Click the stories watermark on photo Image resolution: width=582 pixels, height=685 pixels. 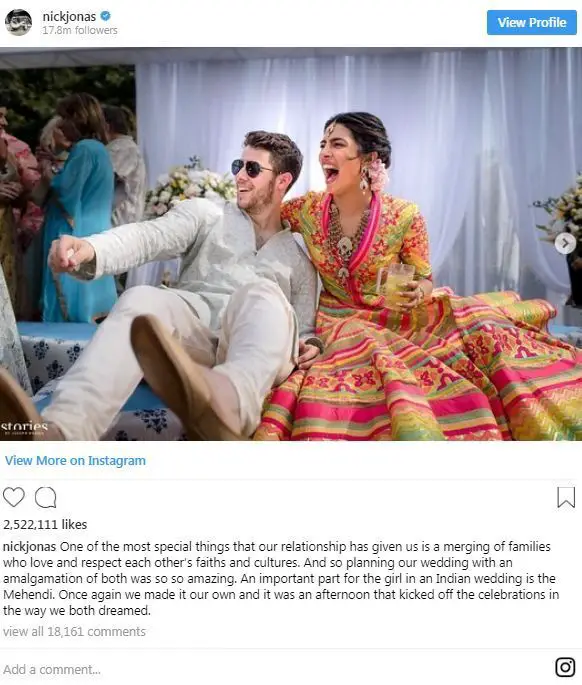pyautogui.click(x=24, y=427)
